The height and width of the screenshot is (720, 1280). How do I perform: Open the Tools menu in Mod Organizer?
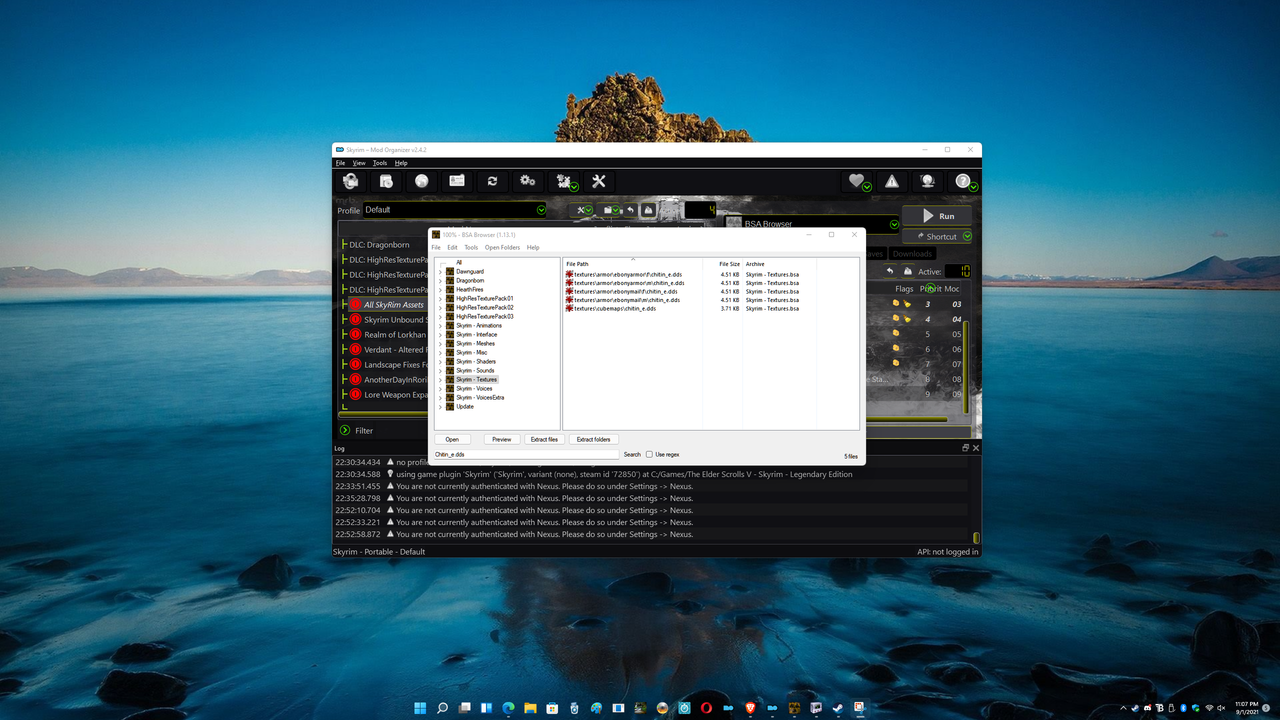(380, 162)
